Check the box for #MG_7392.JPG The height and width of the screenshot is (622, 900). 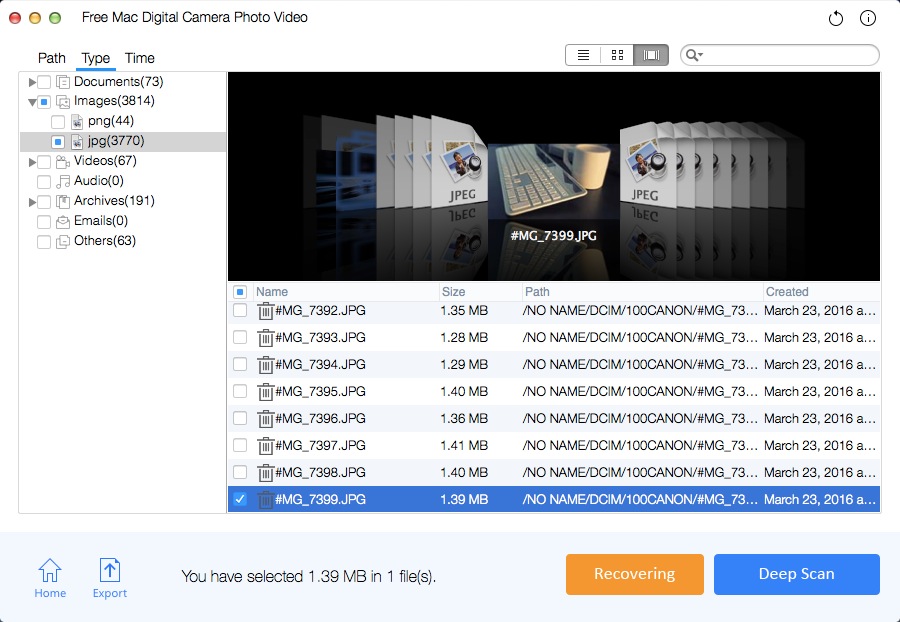click(x=240, y=310)
